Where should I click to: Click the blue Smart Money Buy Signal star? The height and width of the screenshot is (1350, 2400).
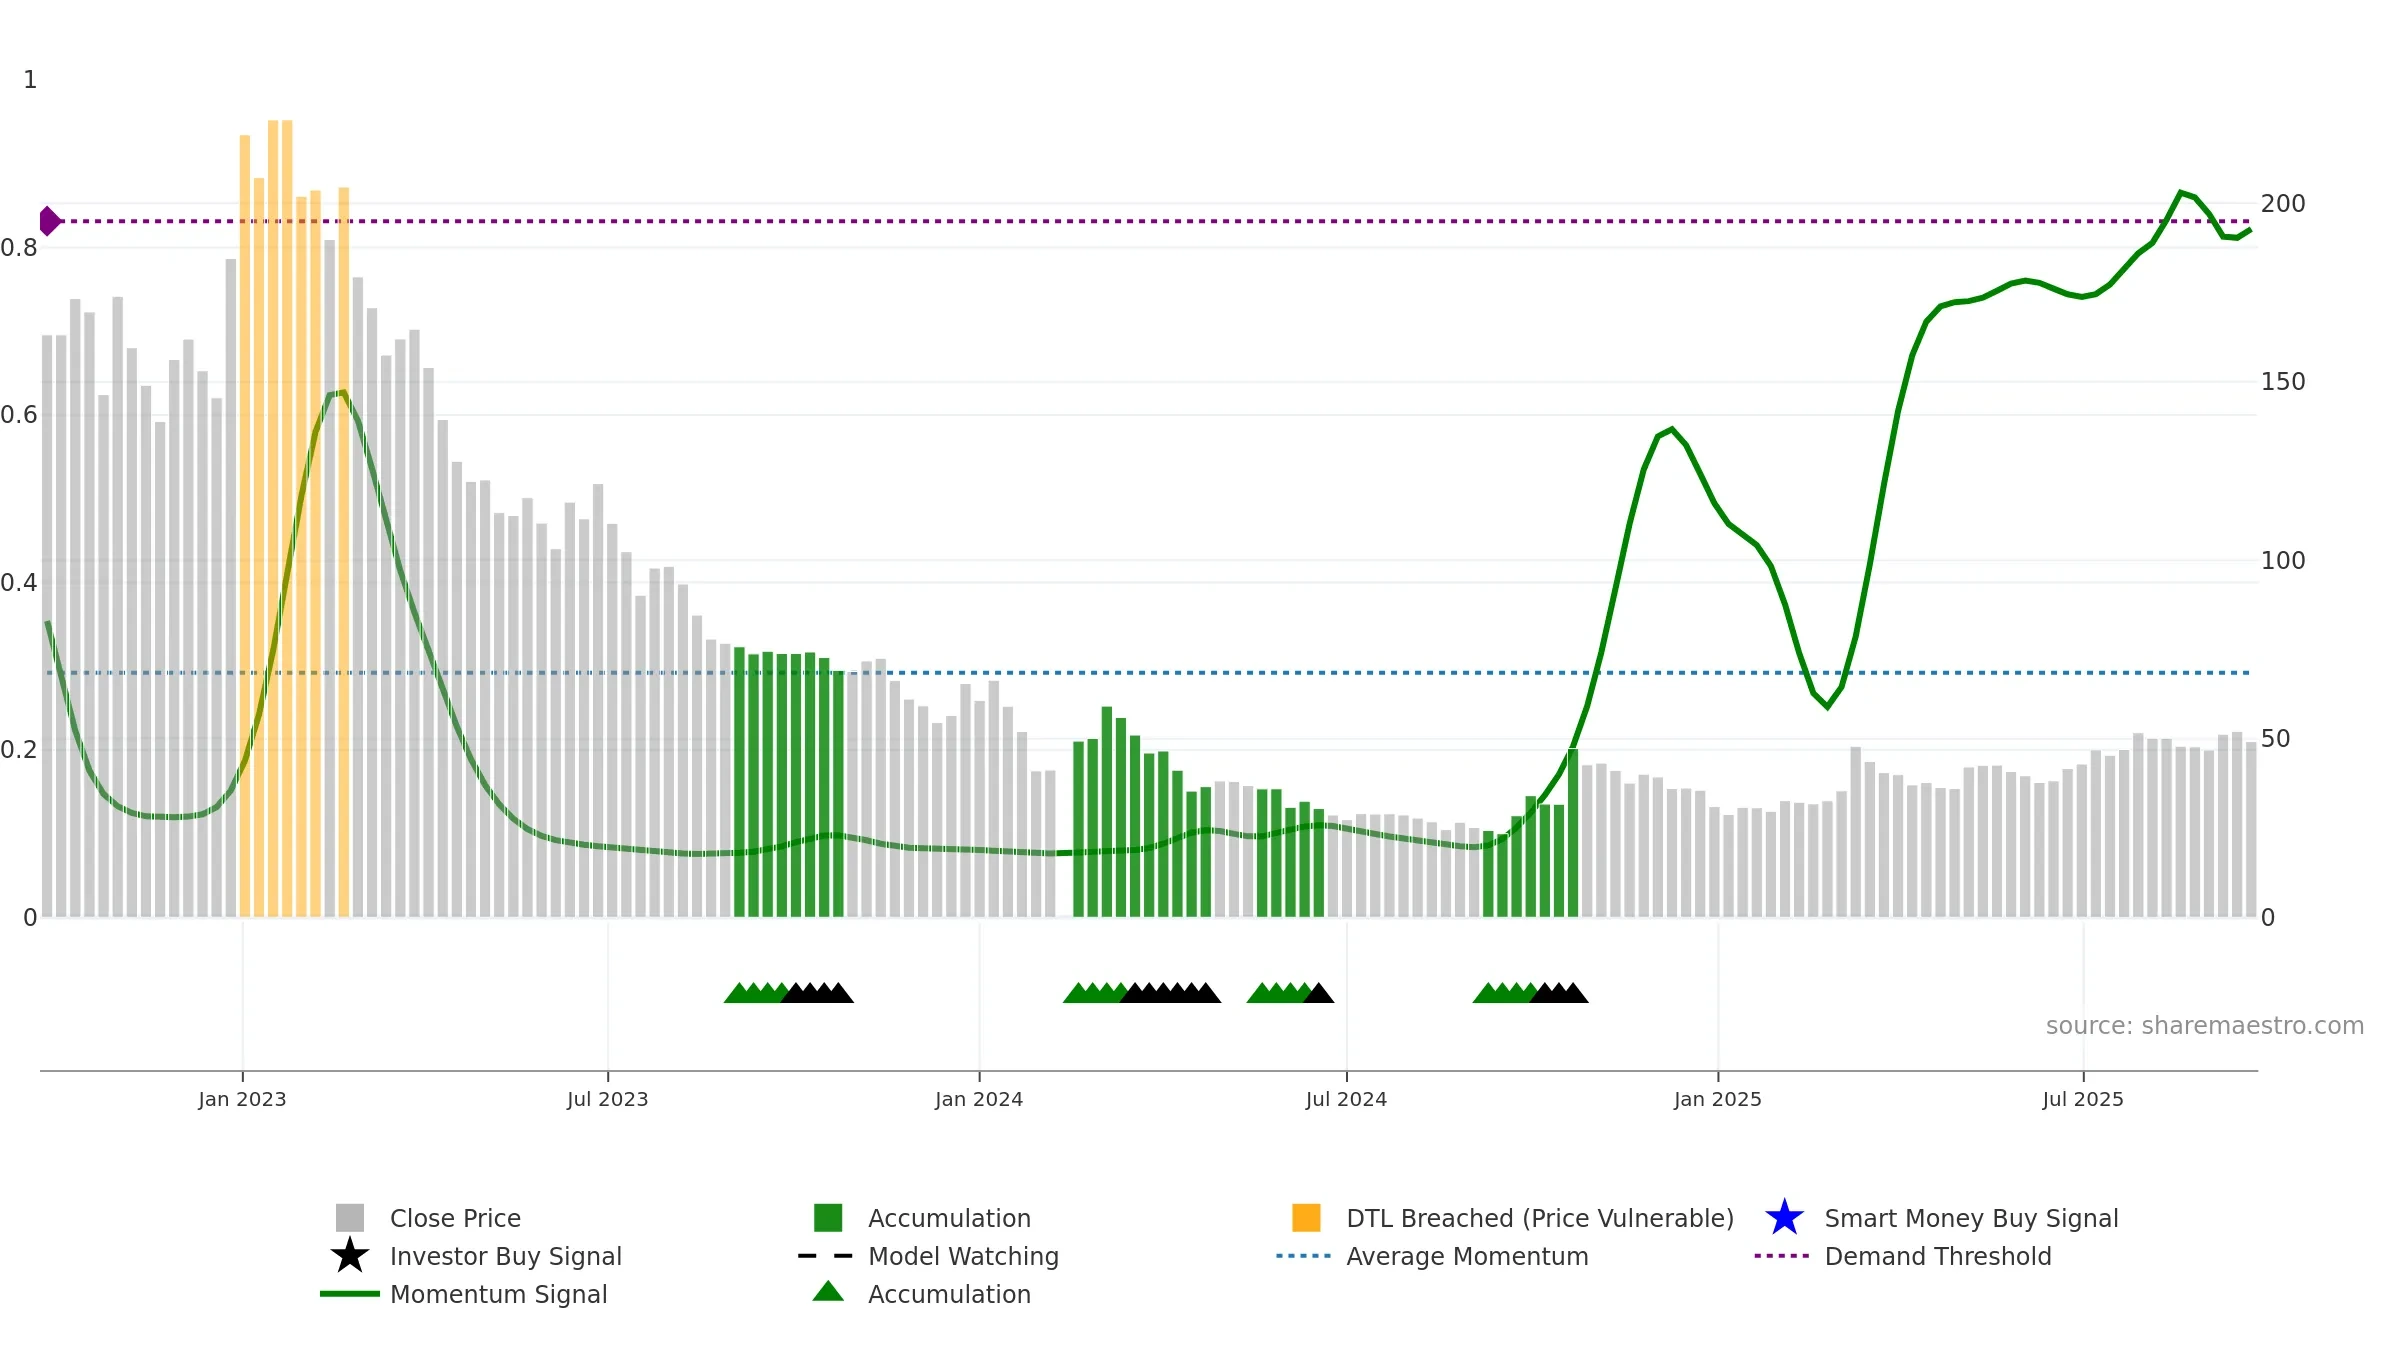(1784, 1218)
